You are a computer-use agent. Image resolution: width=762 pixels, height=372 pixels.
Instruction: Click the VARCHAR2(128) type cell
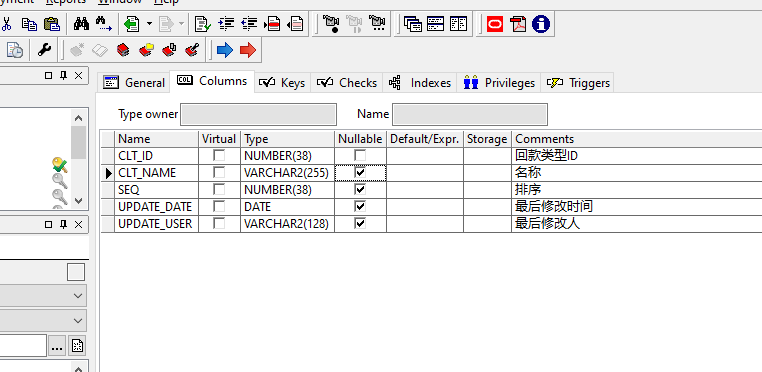click(287, 224)
